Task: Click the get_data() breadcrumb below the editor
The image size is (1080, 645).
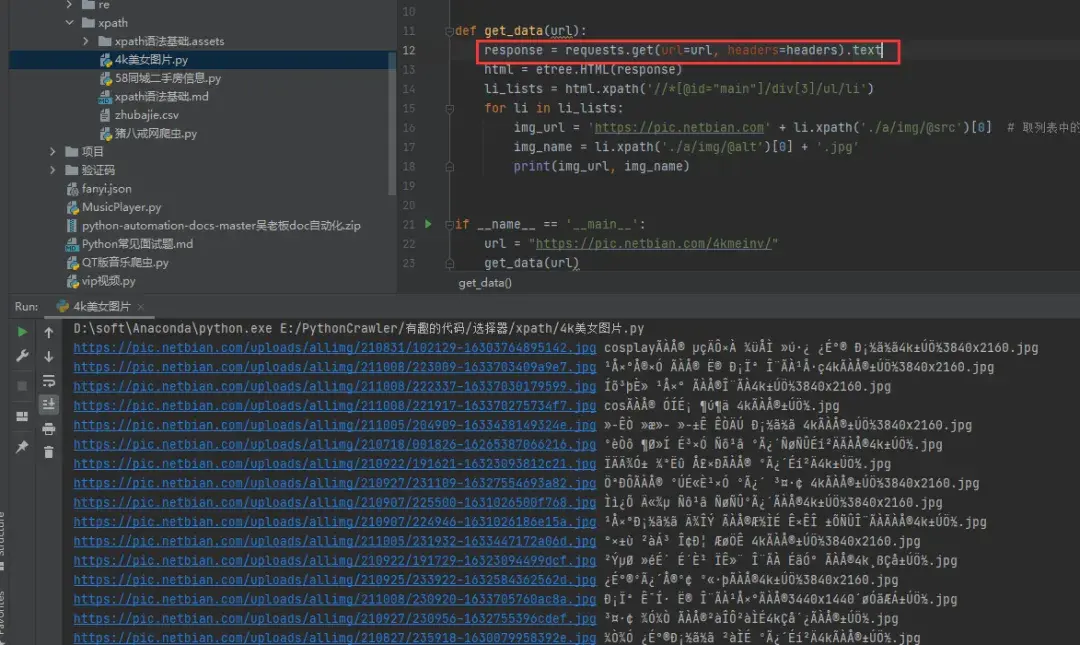Action: pos(485,283)
